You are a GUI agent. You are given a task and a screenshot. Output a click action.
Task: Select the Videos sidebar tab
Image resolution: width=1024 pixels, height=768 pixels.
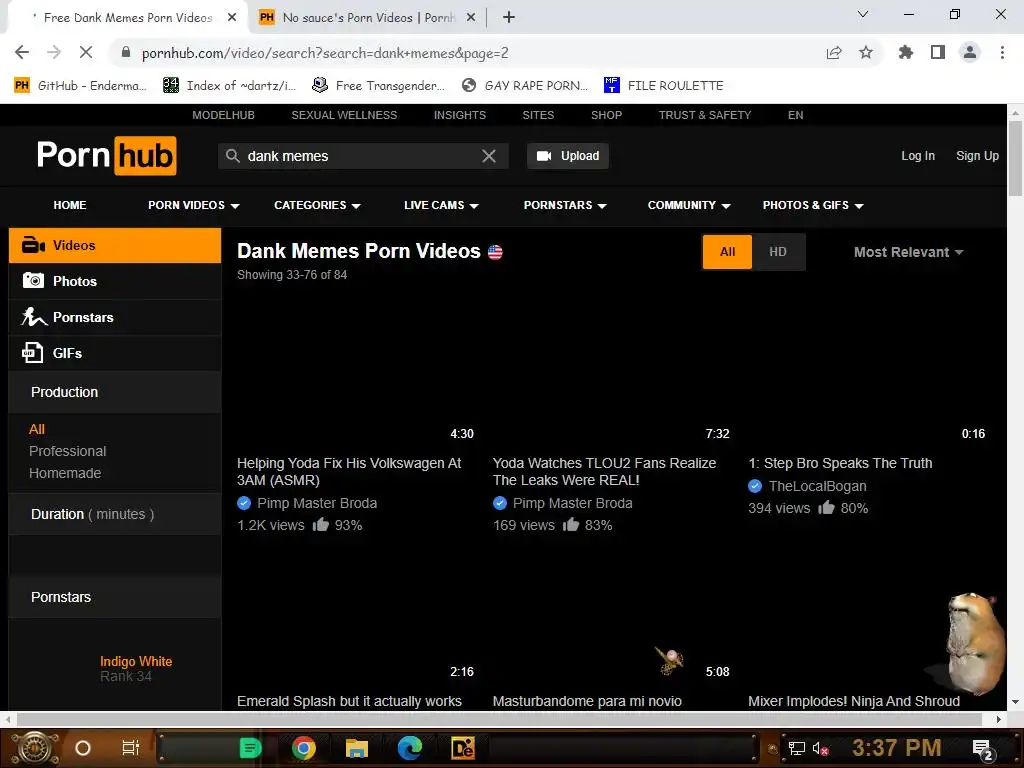tap(115, 246)
